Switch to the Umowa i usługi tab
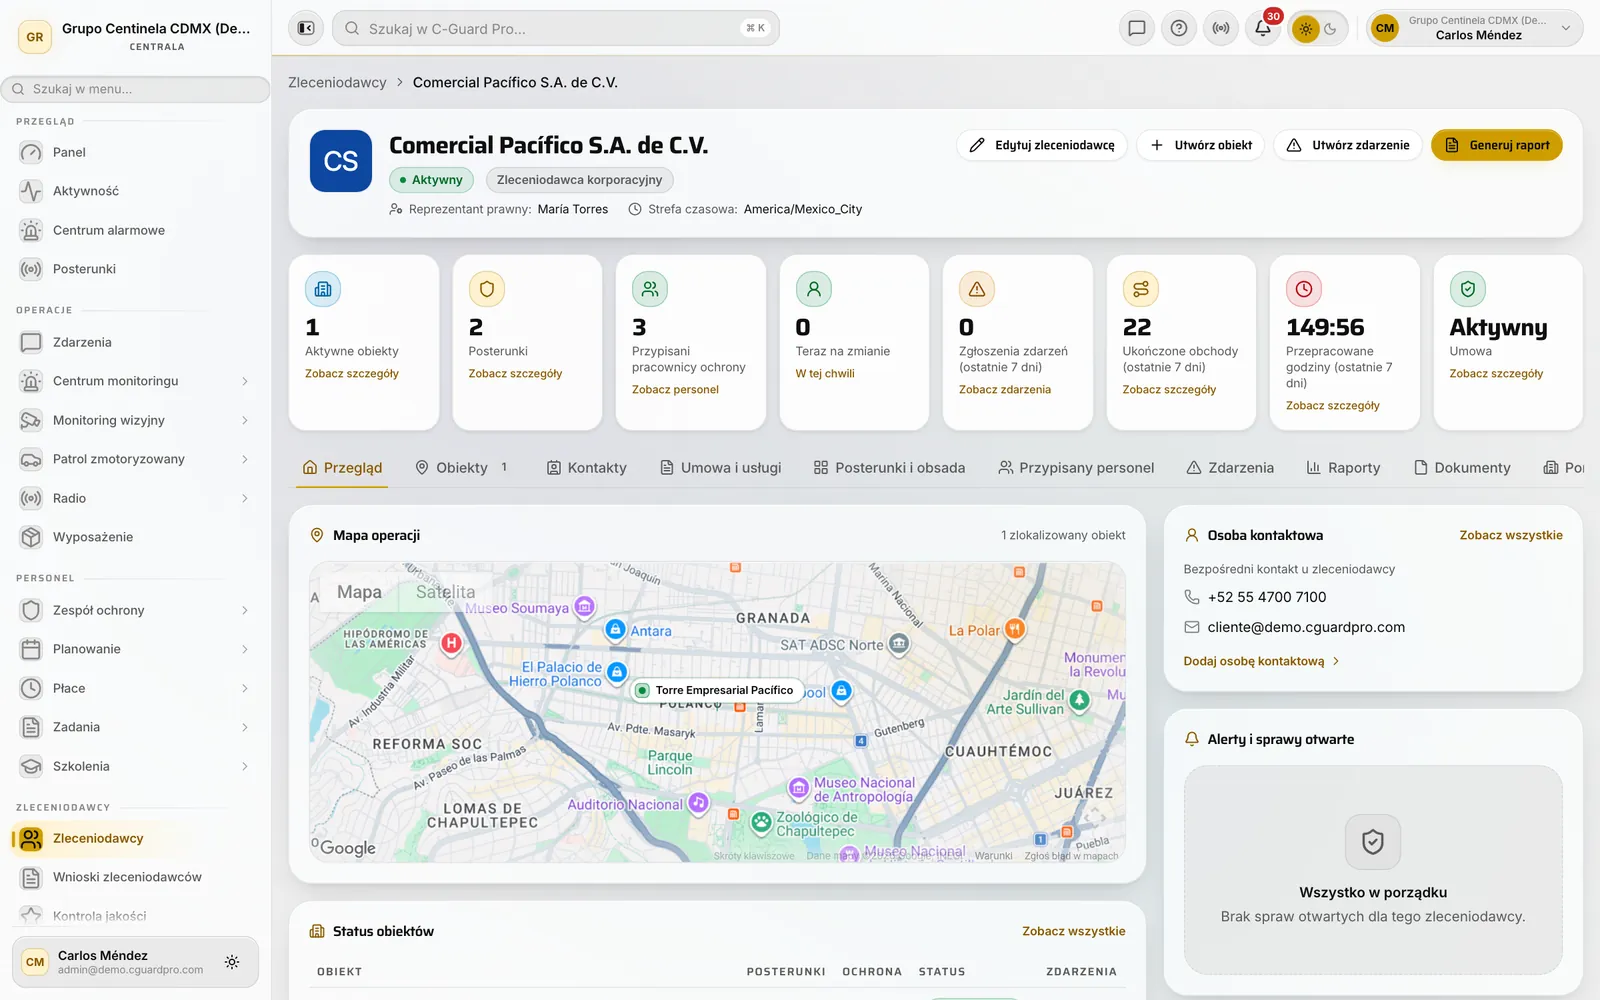 [721, 467]
